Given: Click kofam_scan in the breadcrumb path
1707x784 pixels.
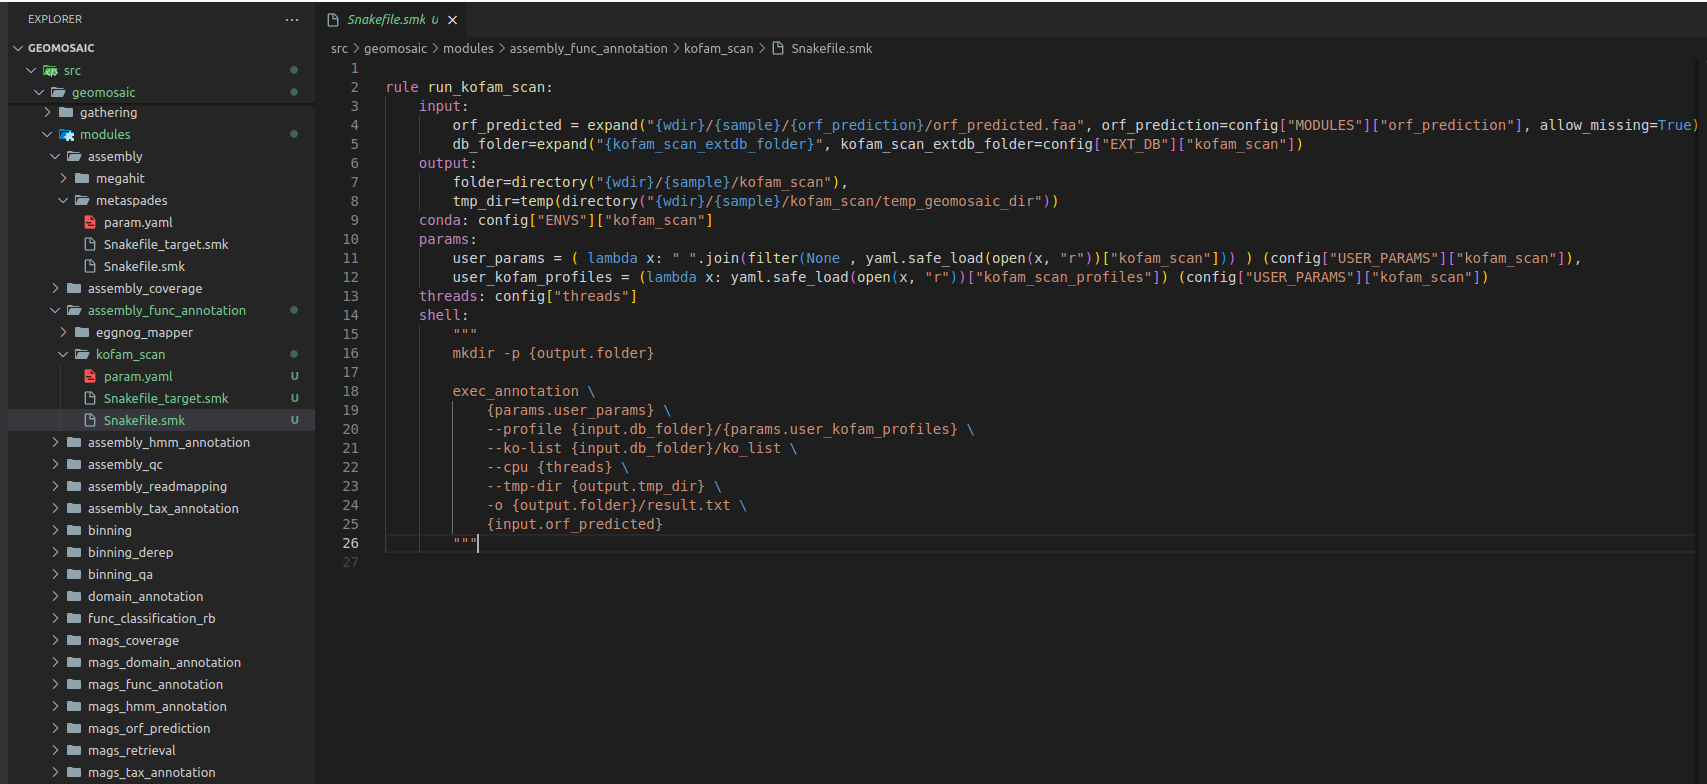Looking at the screenshot, I should pos(718,48).
